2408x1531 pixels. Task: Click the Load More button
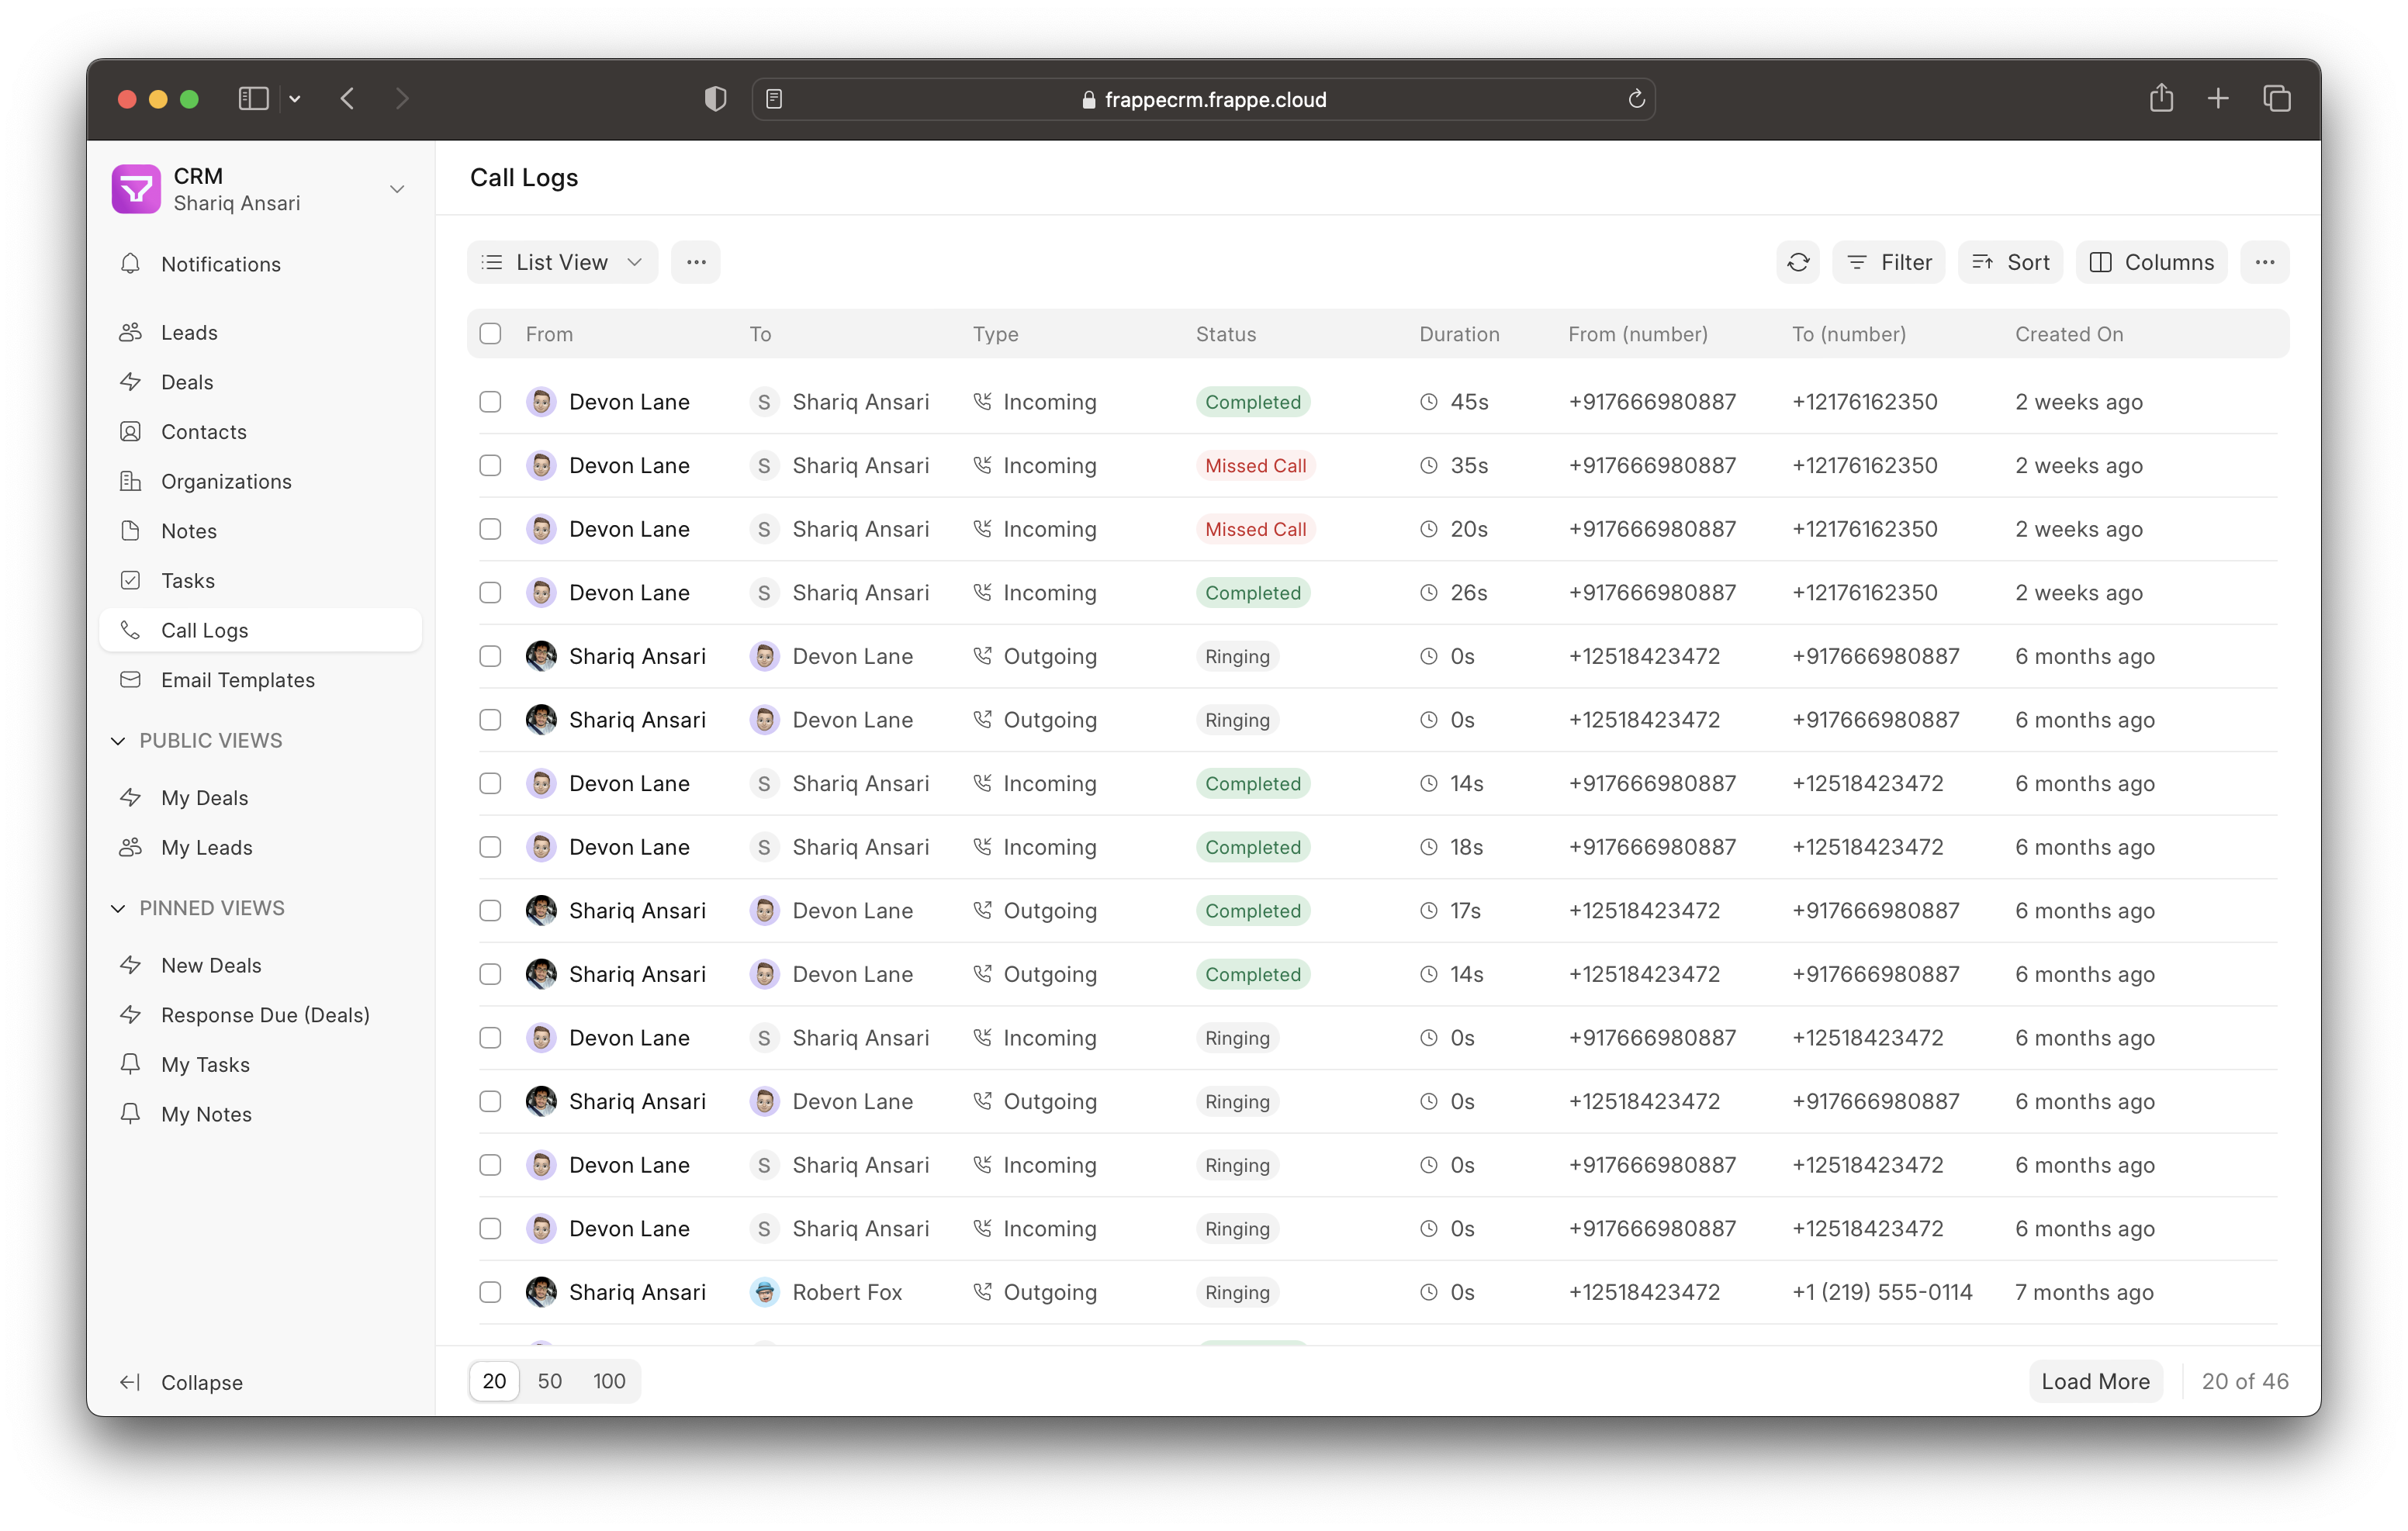coord(2094,1381)
